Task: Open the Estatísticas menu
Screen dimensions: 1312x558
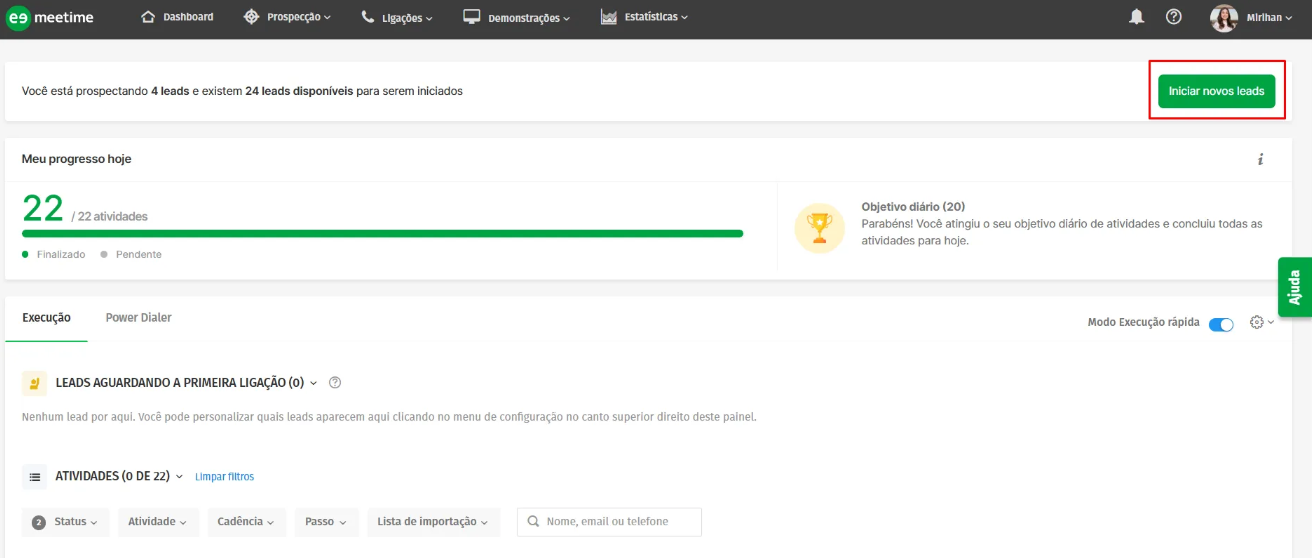Action: (x=644, y=17)
